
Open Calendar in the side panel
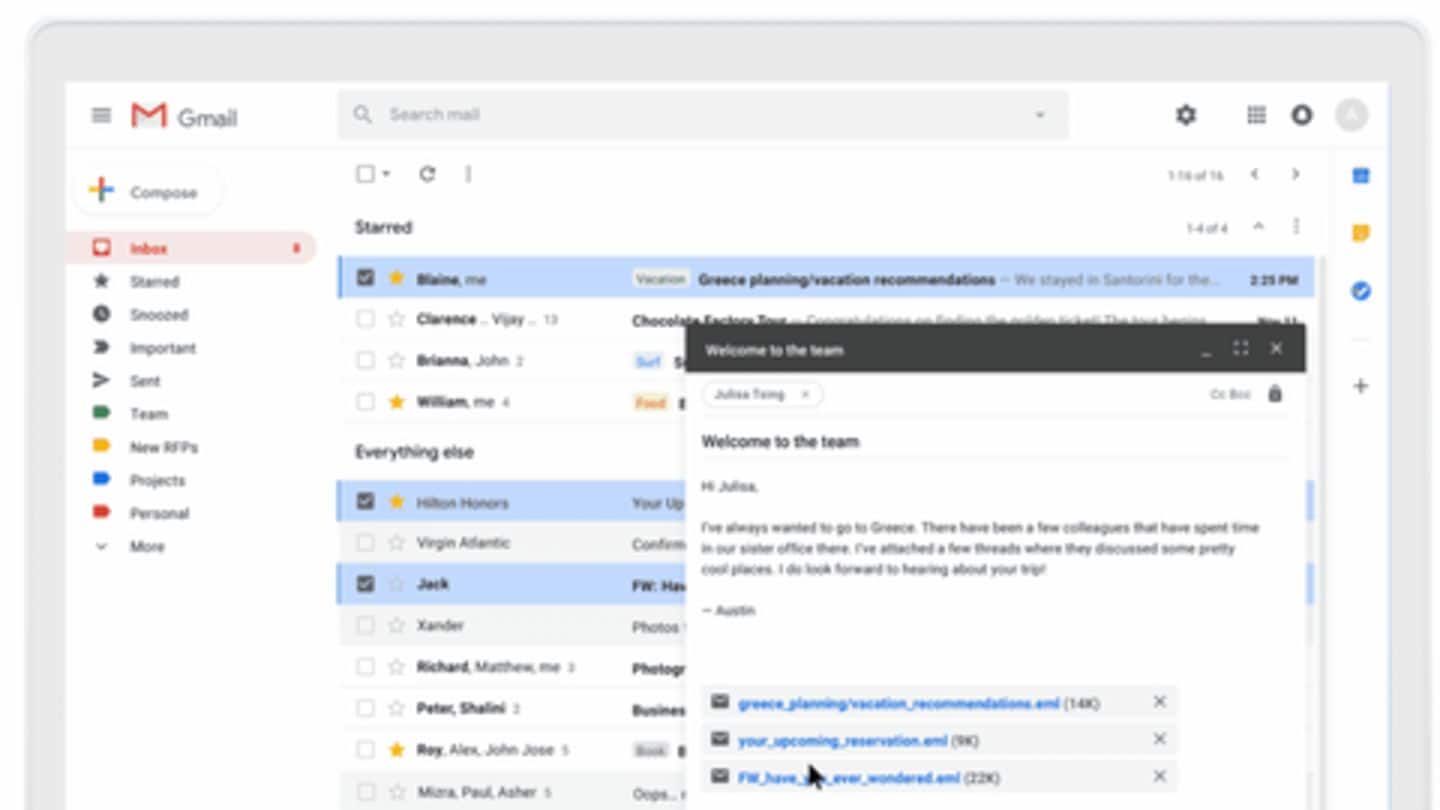click(x=1360, y=176)
